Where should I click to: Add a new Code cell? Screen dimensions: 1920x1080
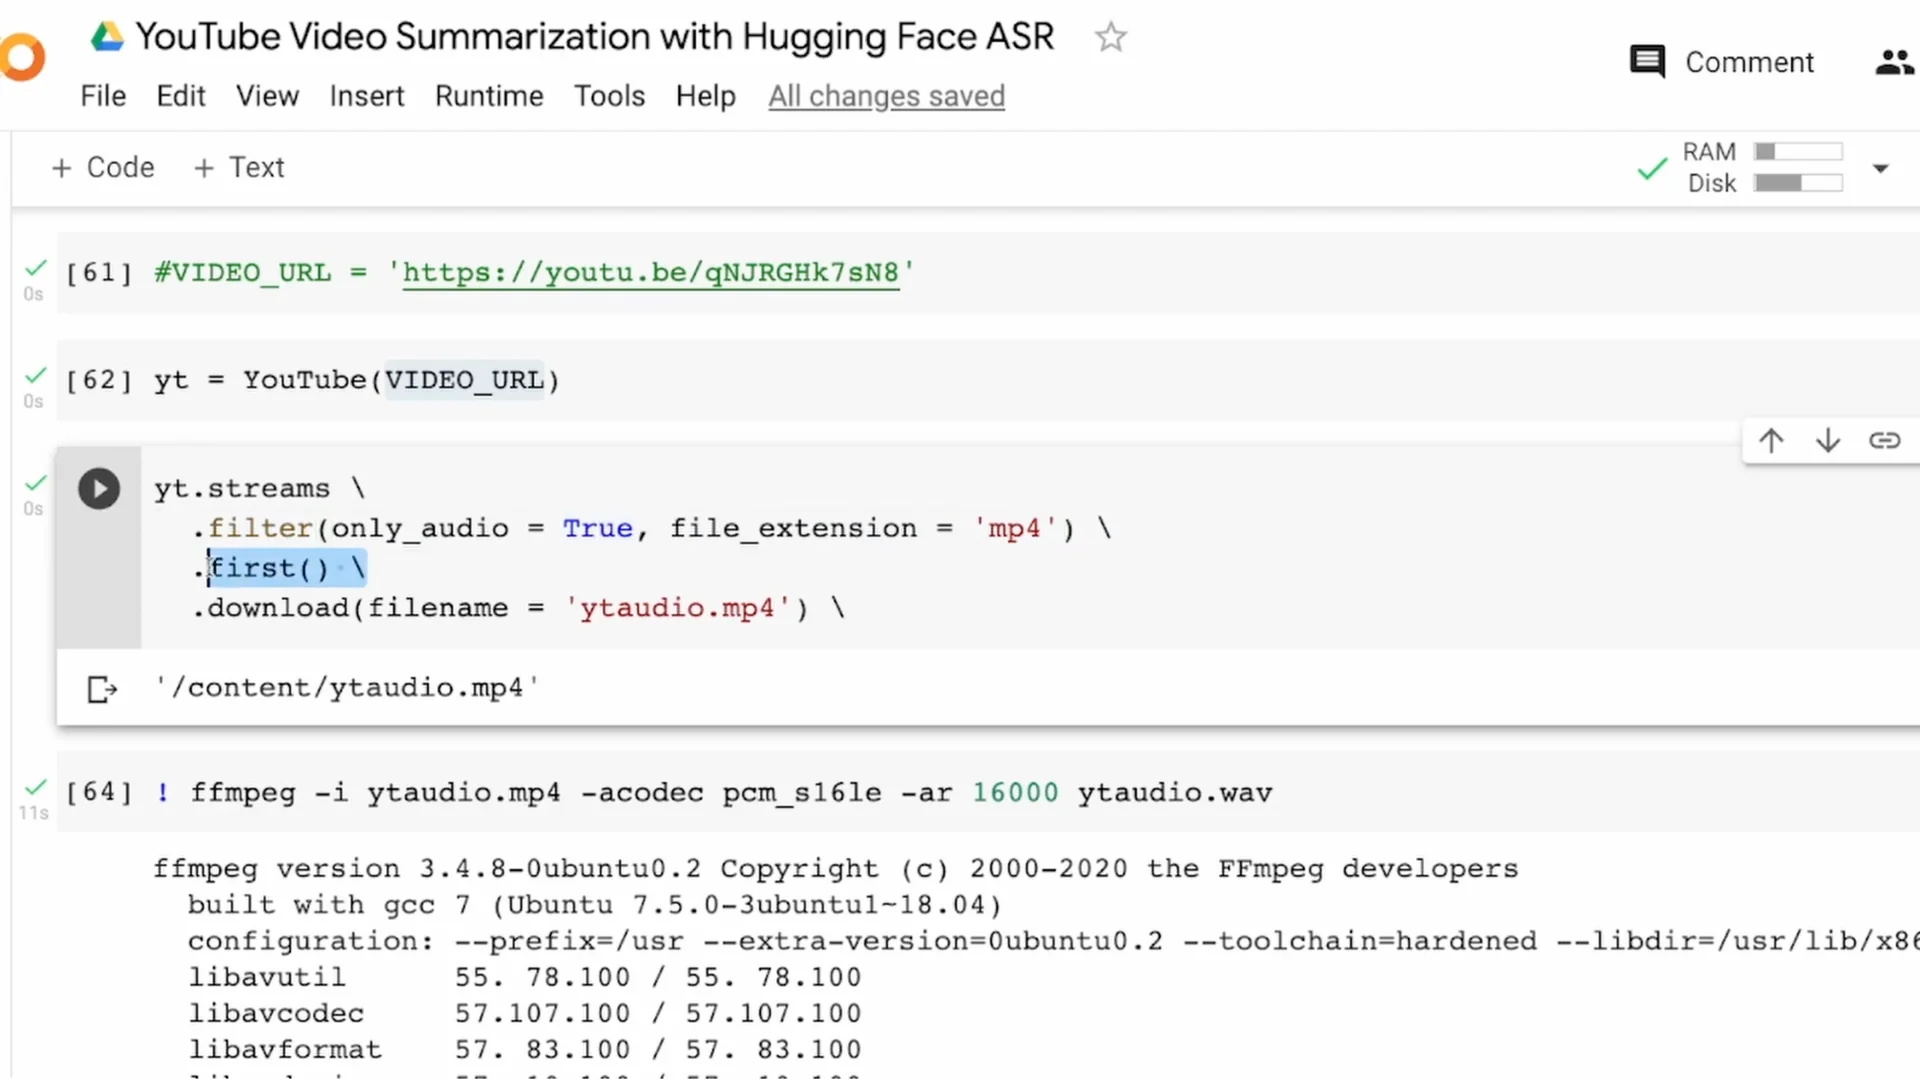point(101,167)
